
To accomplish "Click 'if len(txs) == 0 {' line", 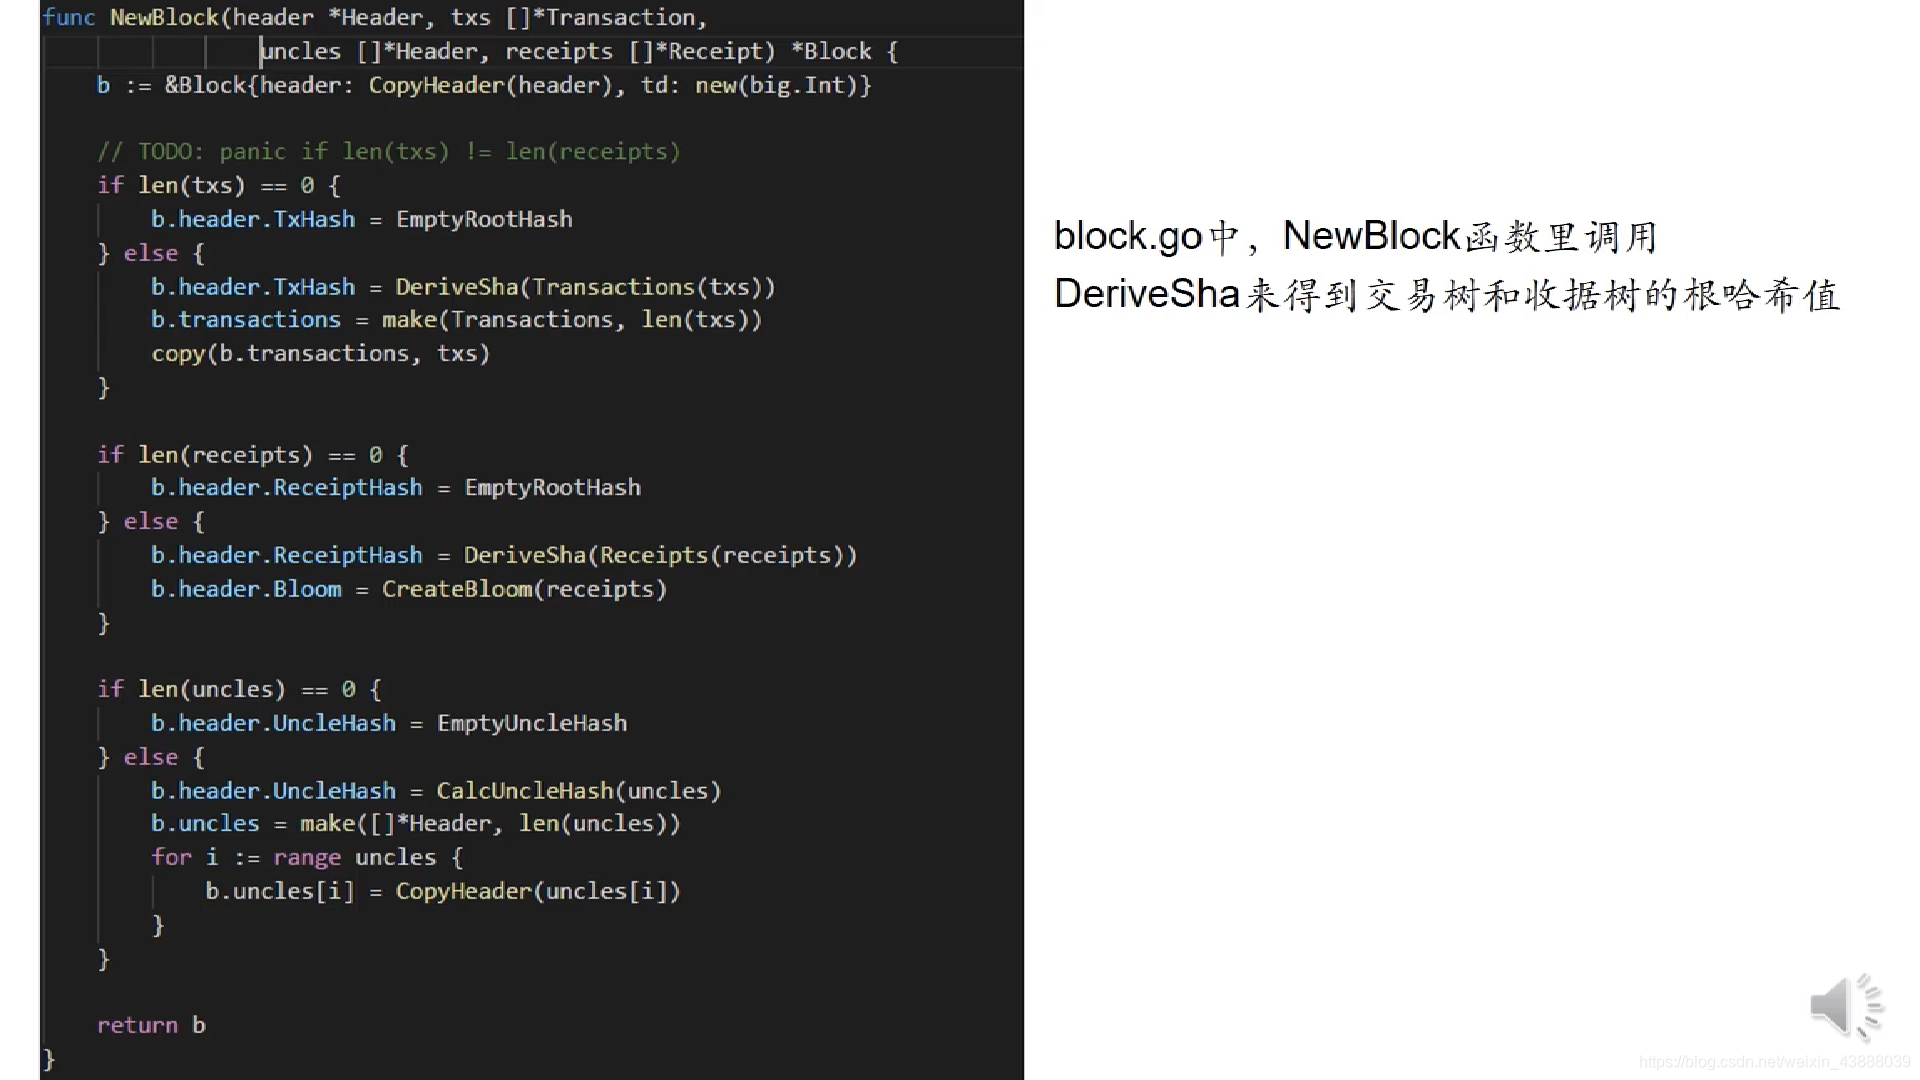I will pos(219,185).
